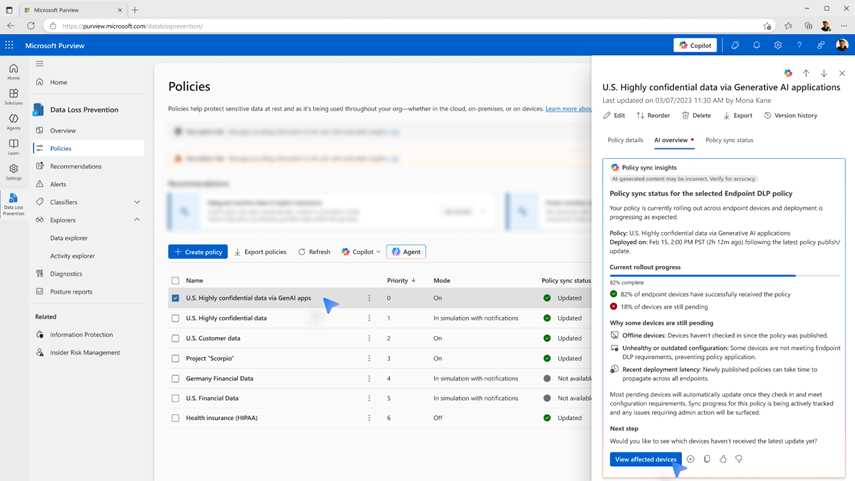
Task: Click Reorder in the panel actions
Action: pyautogui.click(x=653, y=116)
